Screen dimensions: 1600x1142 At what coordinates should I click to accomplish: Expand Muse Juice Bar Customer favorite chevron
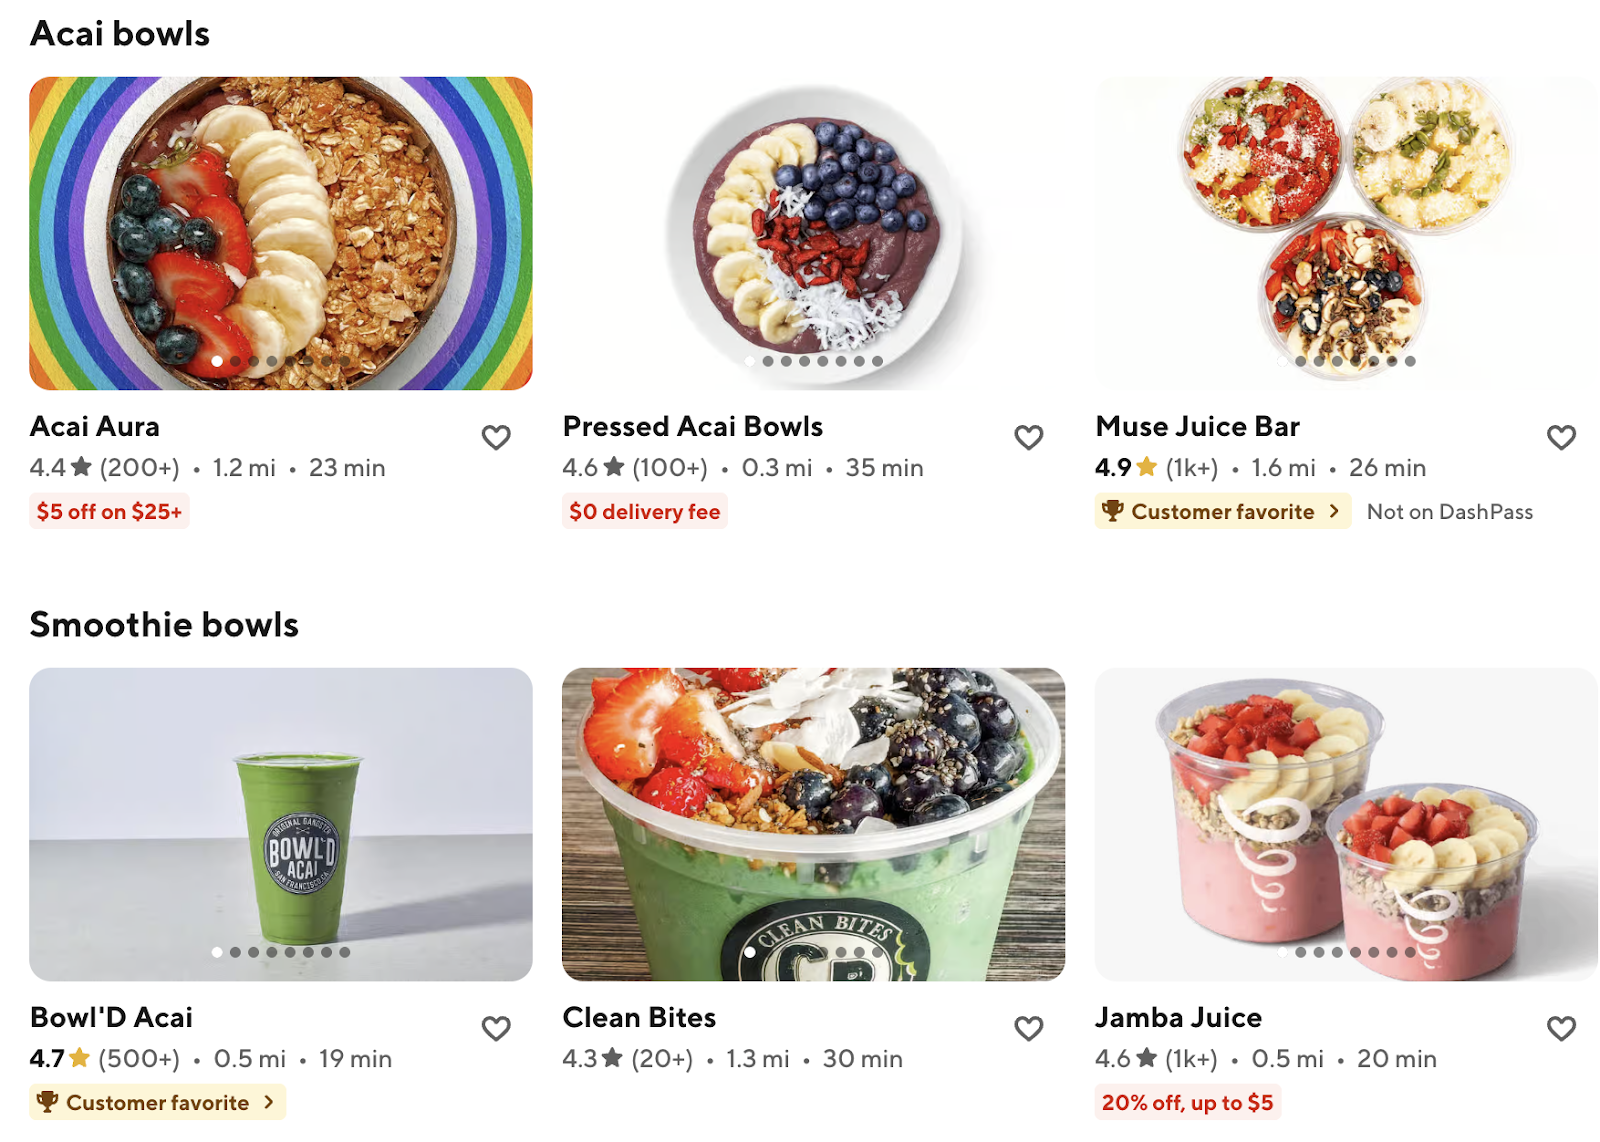pos(1334,511)
